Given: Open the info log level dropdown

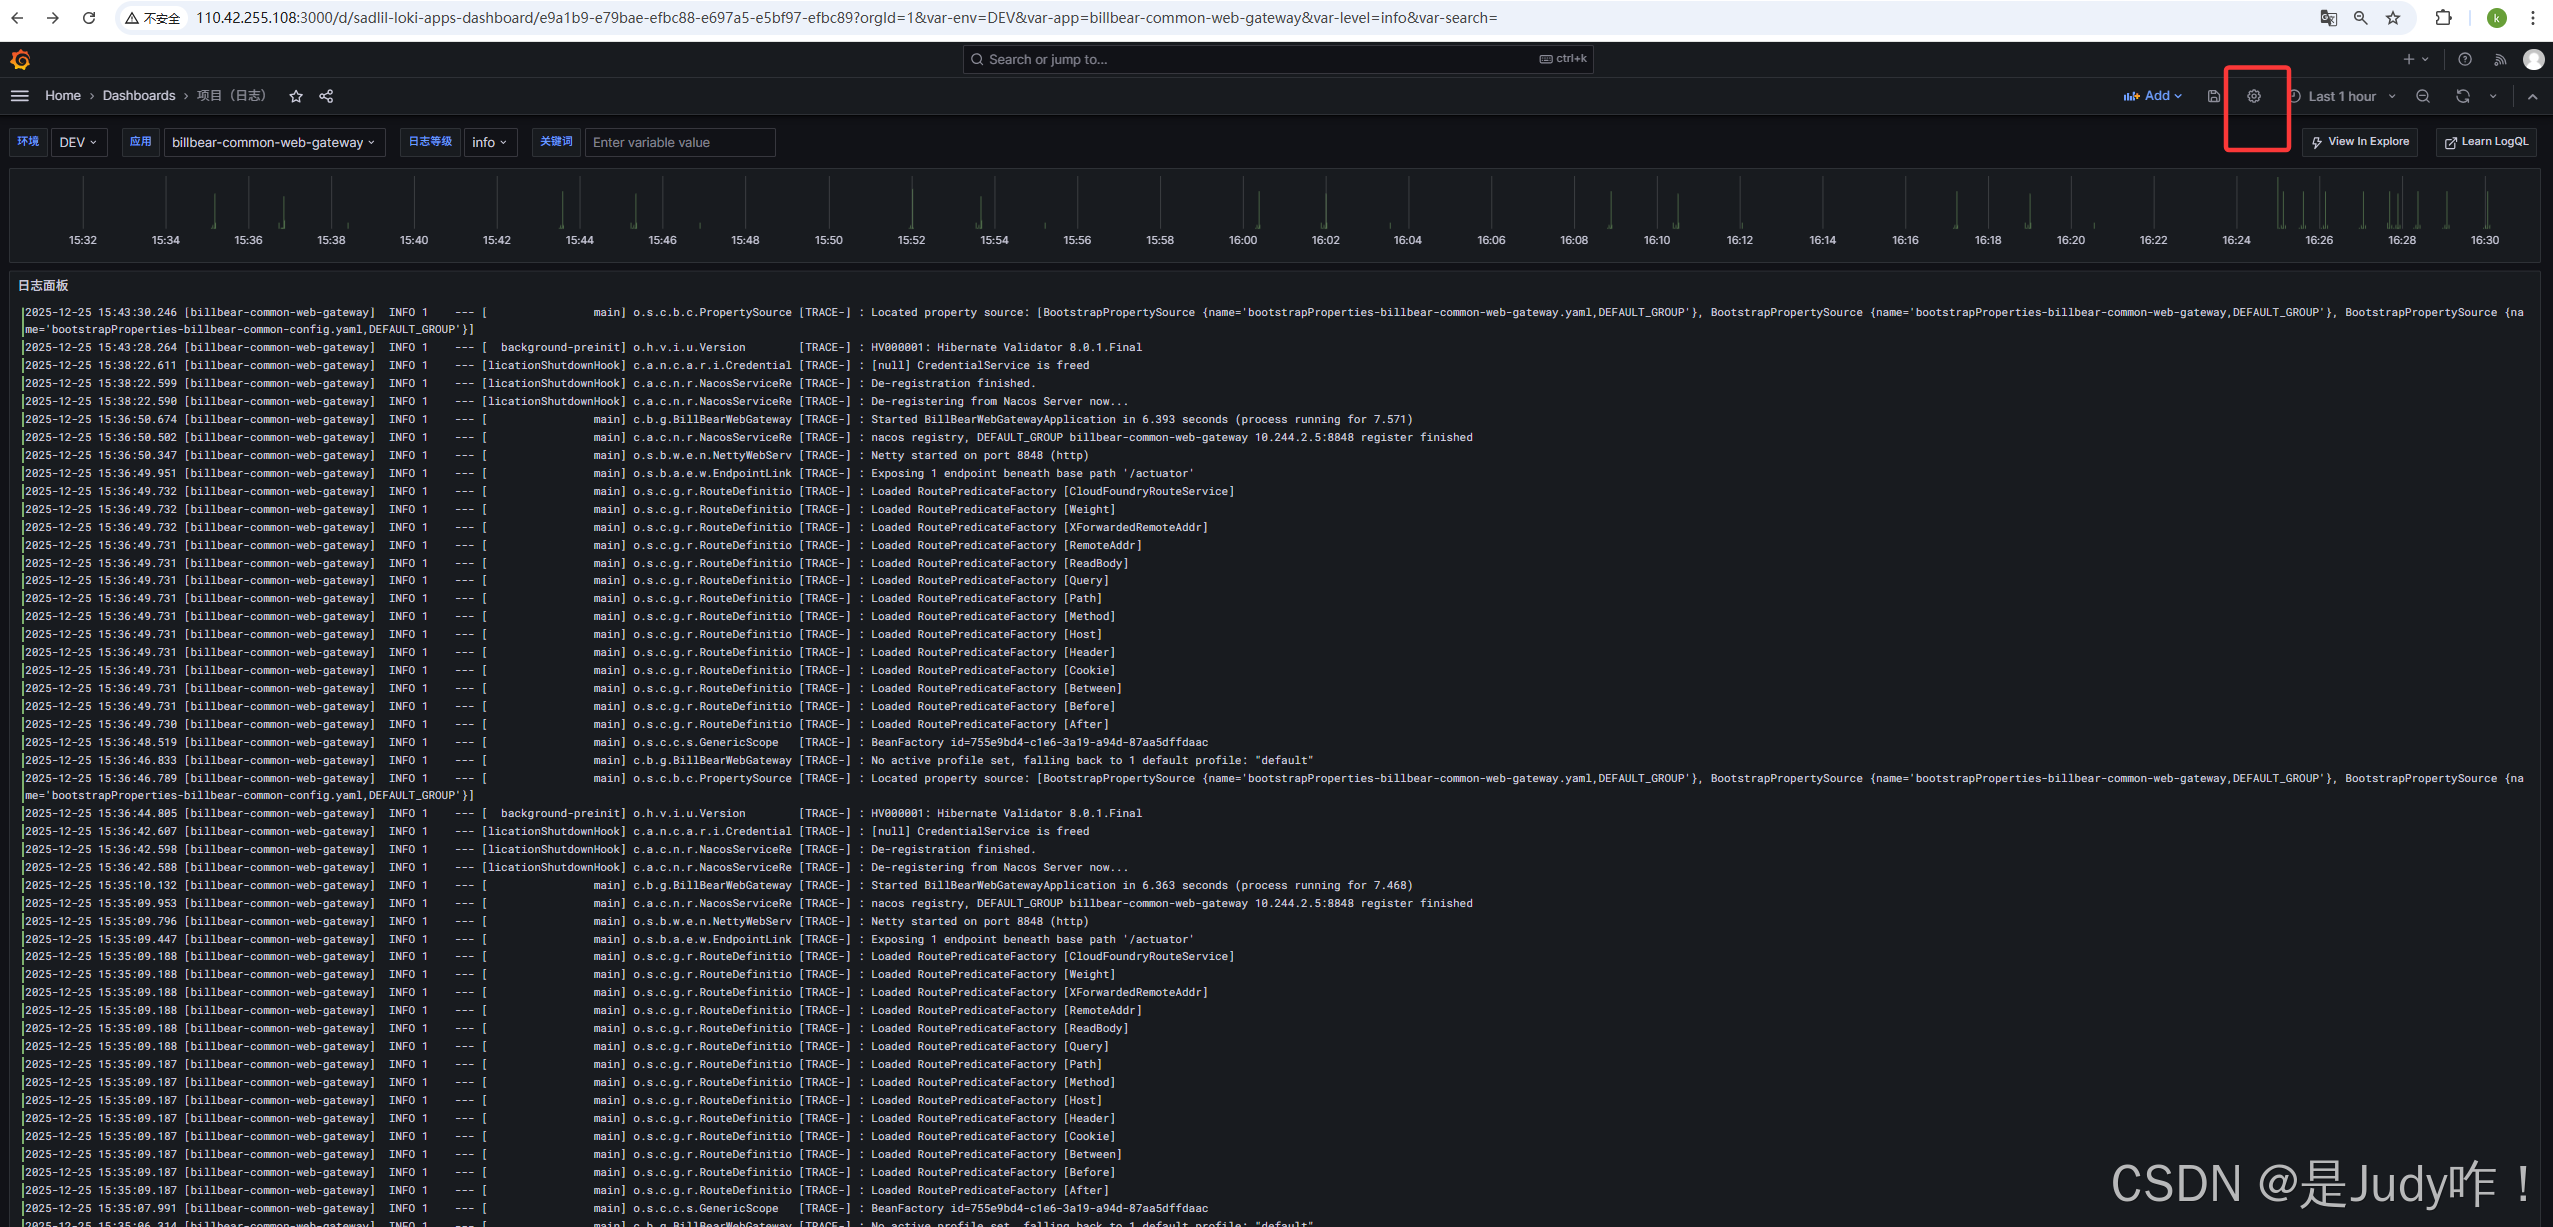Looking at the screenshot, I should click(490, 142).
